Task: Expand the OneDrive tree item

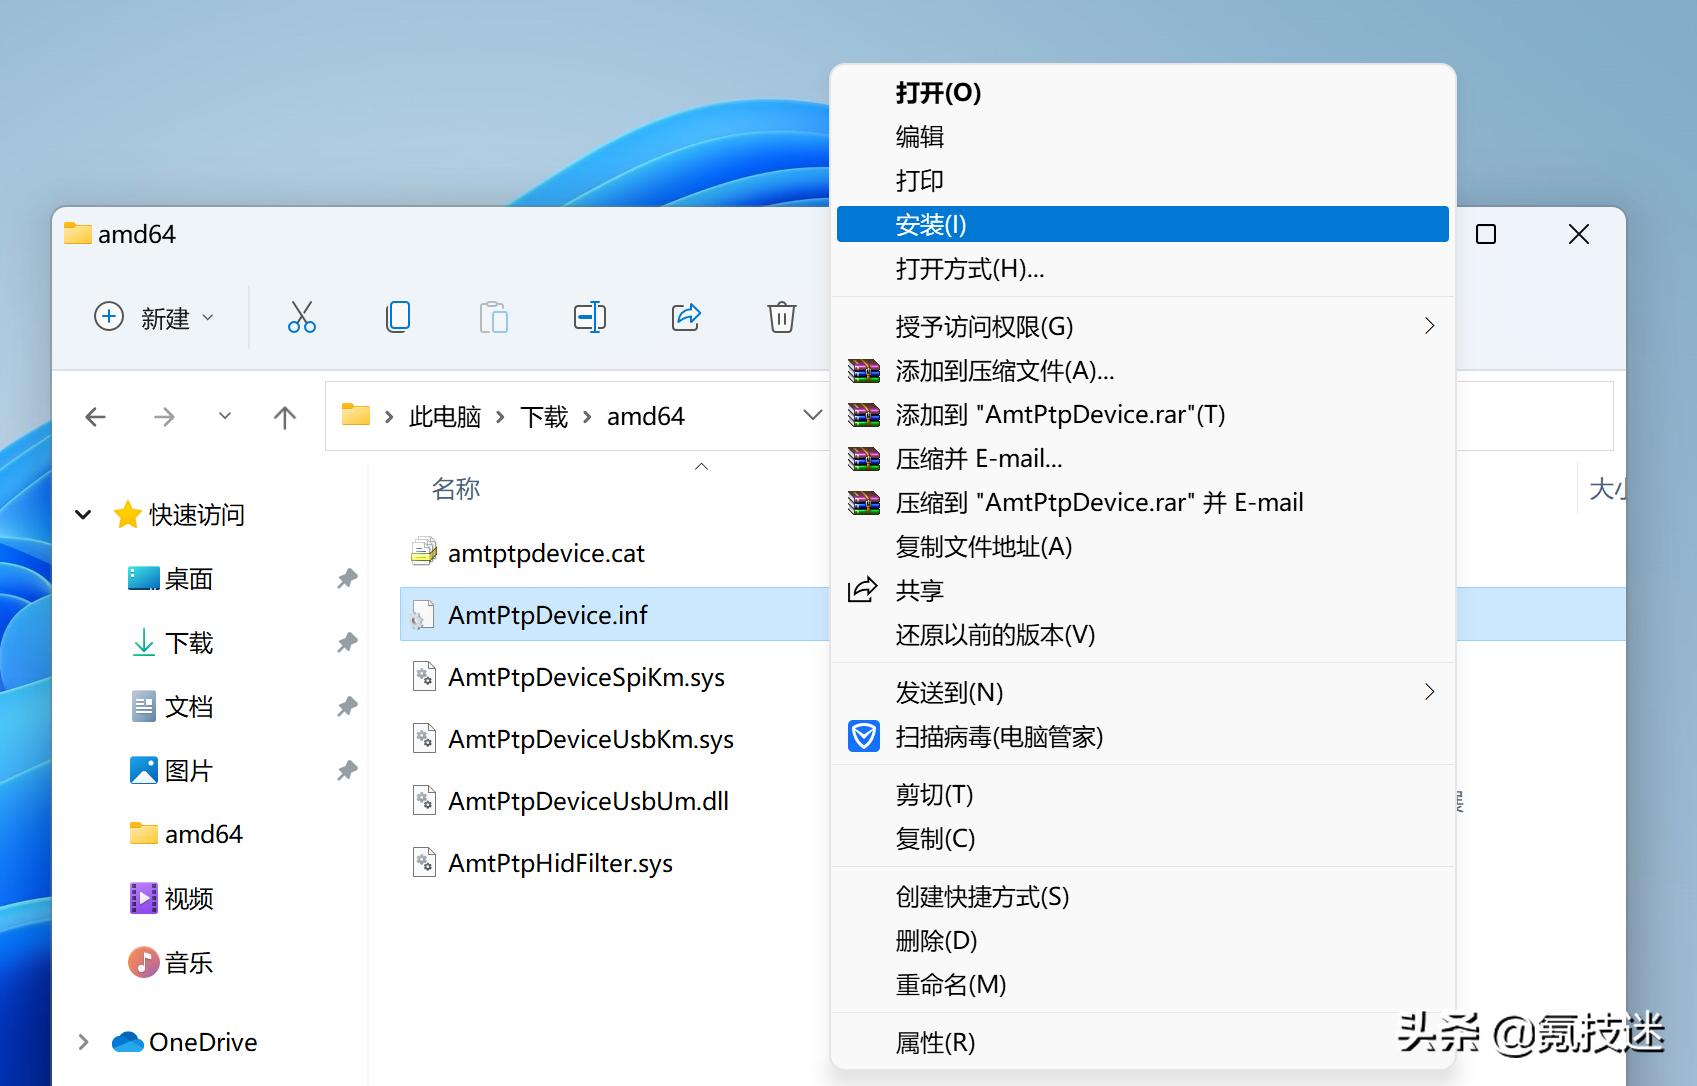Action: 82,1041
